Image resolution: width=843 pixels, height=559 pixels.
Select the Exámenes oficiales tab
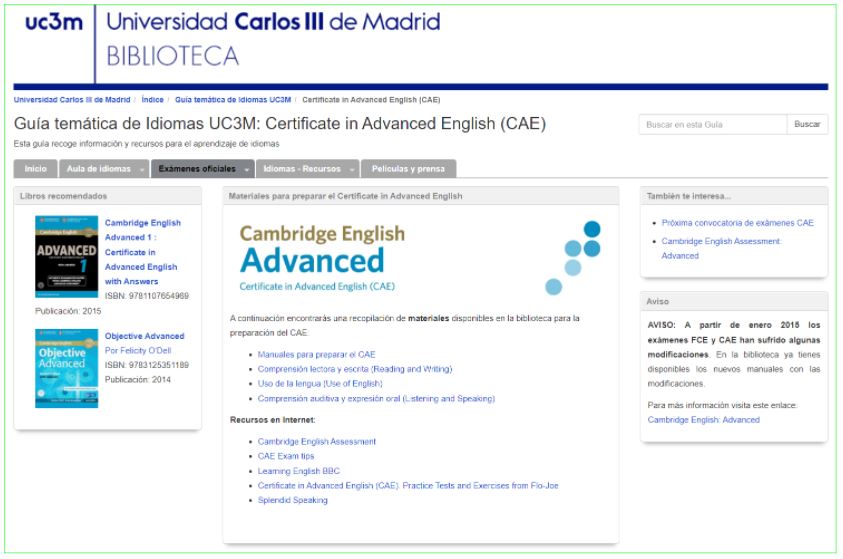(x=197, y=169)
